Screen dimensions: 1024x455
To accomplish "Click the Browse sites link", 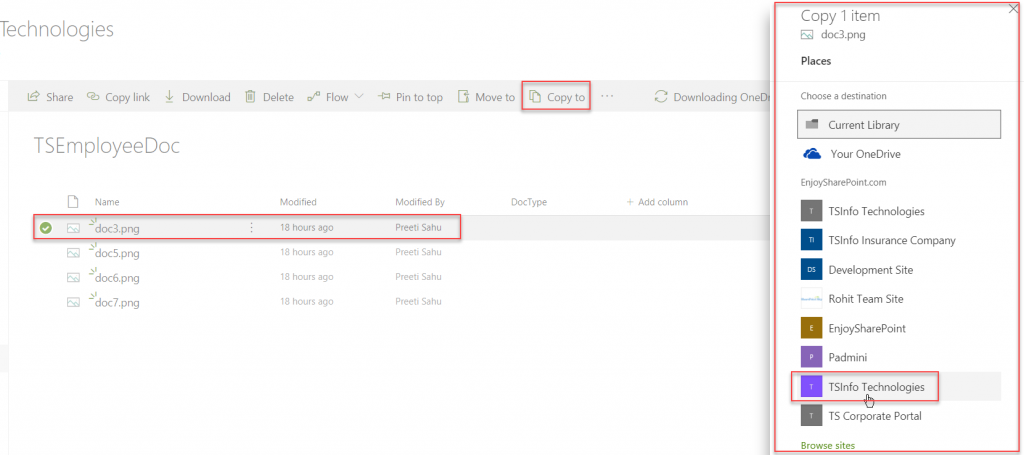I will [827, 445].
